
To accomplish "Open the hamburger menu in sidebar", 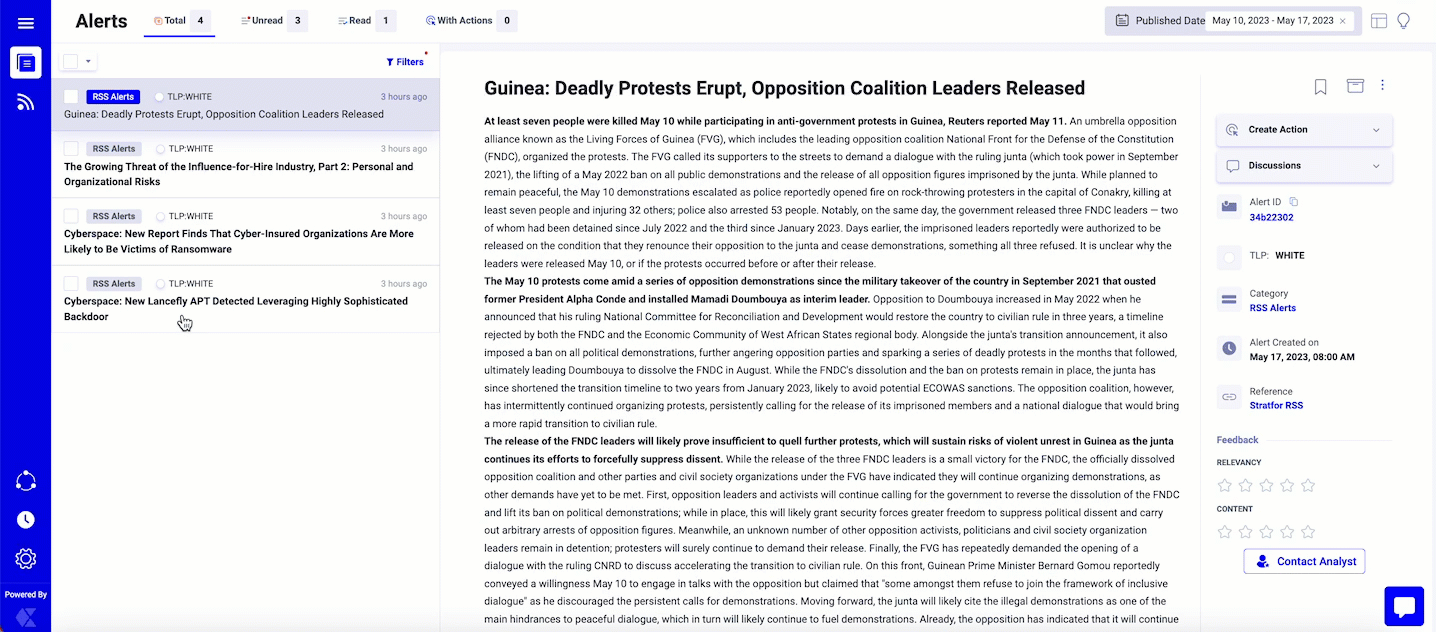I will click(x=26, y=23).
